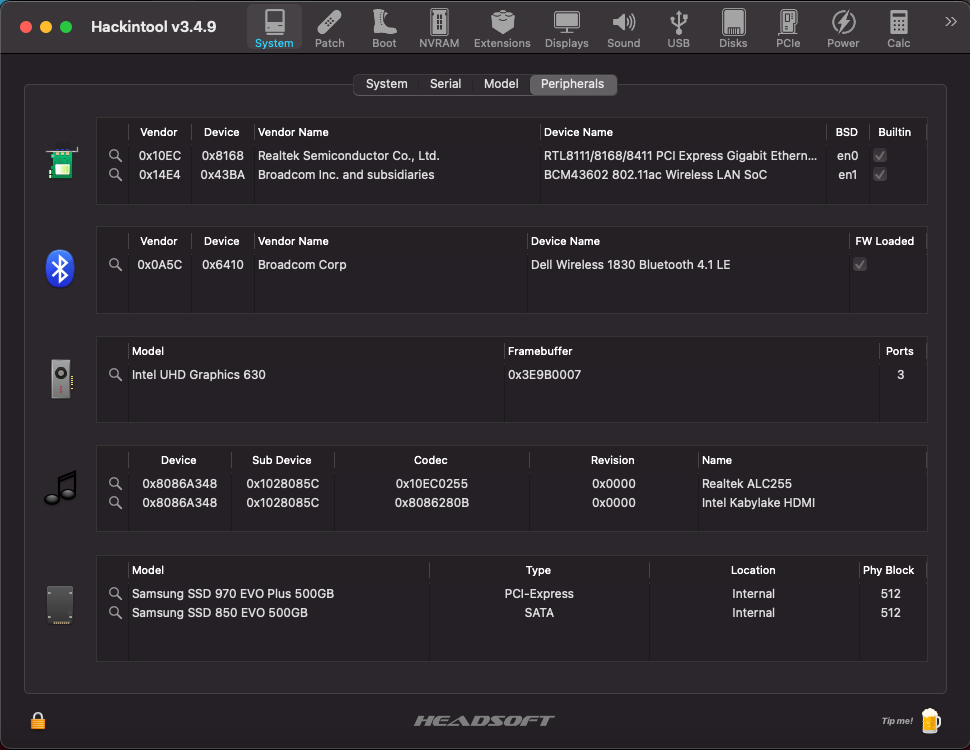The width and height of the screenshot is (970, 750).
Task: Select the BCM43602 802.11ac Wireless LAN SoC
Action: [655, 175]
